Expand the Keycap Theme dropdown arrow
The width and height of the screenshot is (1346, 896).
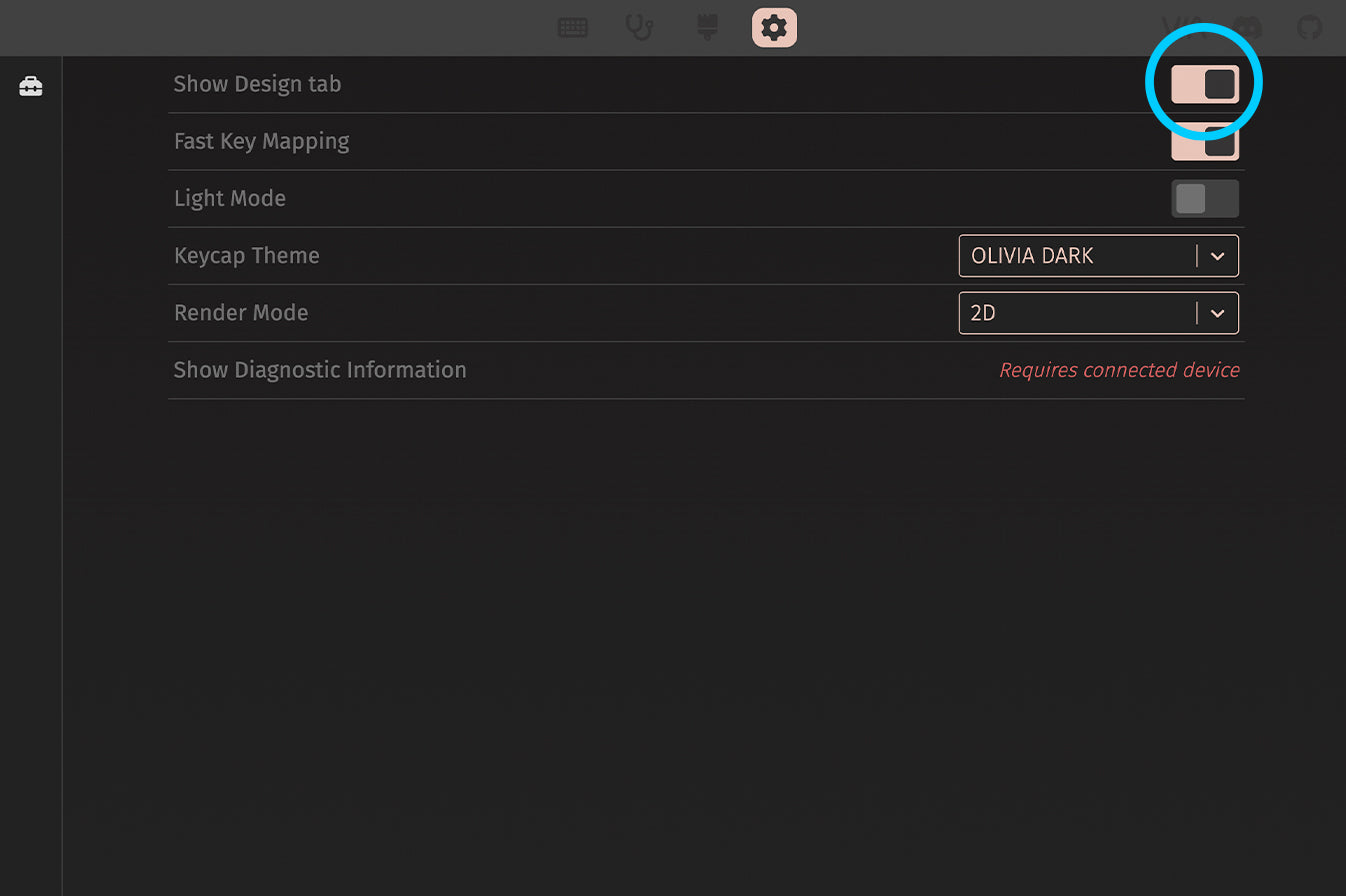pyautogui.click(x=1217, y=256)
